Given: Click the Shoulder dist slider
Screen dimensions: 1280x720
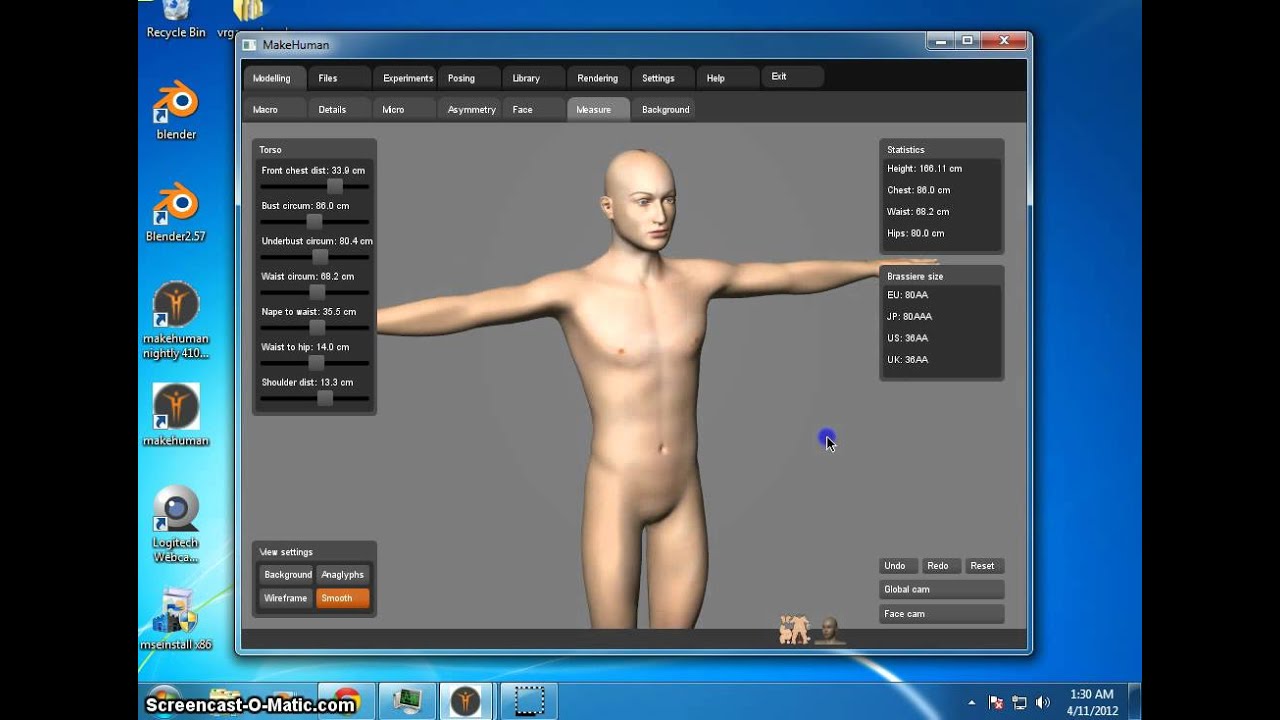Looking at the screenshot, I should coord(315,398).
